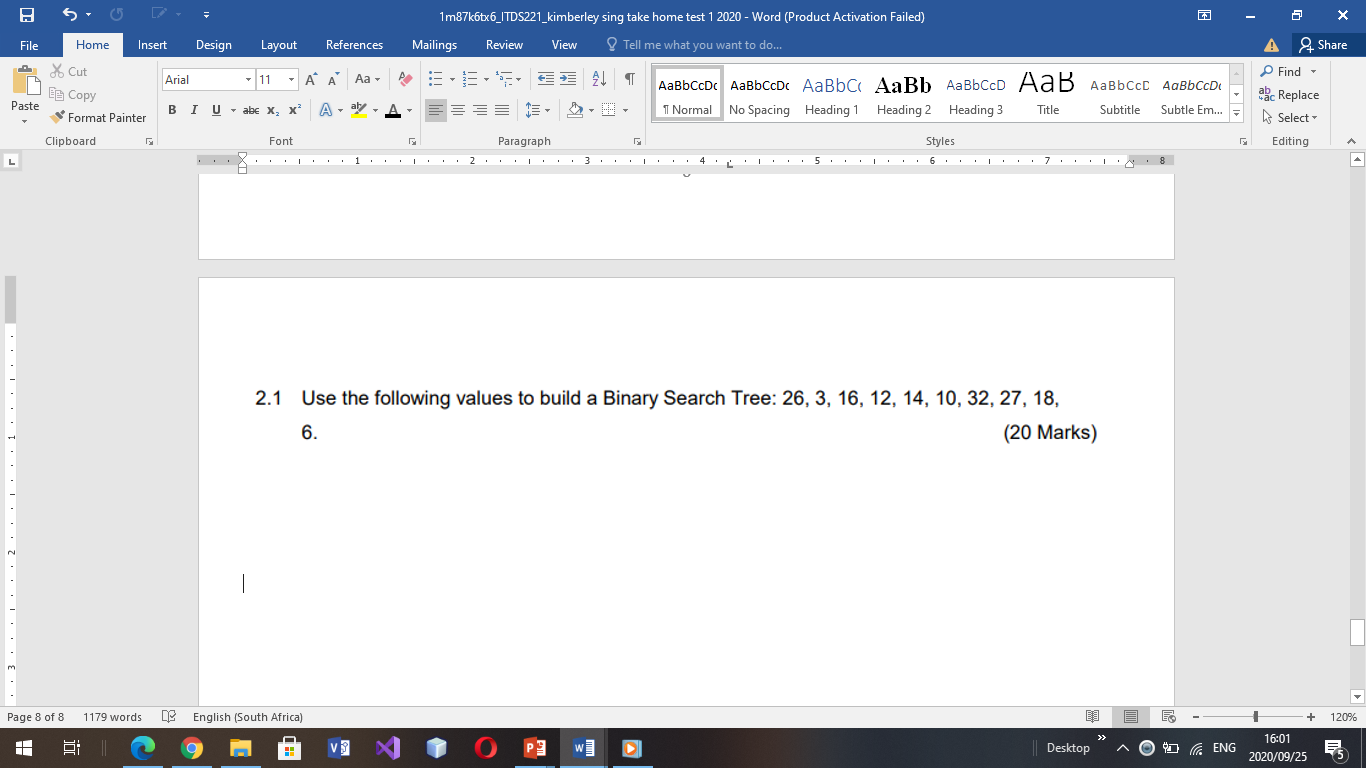Screen dimensions: 1366x768
Task: Open the Mailings ribbon tab
Action: point(434,44)
